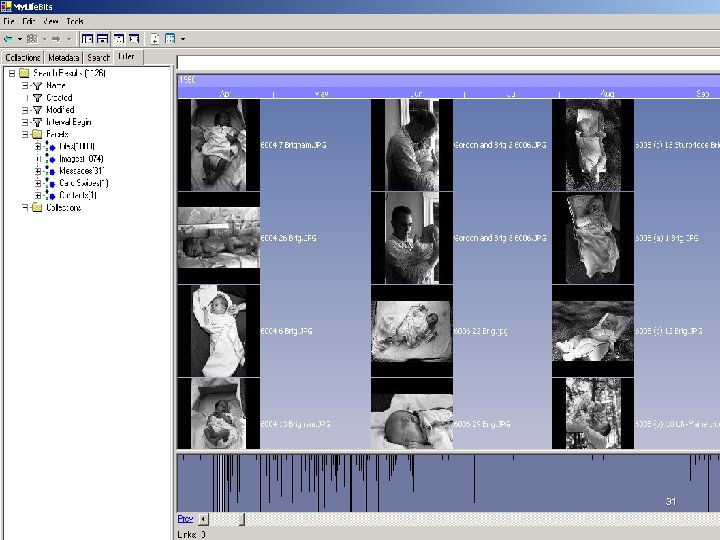Click the blue calendar grid view icon in toolbar
720x540 pixels.
click(170, 39)
